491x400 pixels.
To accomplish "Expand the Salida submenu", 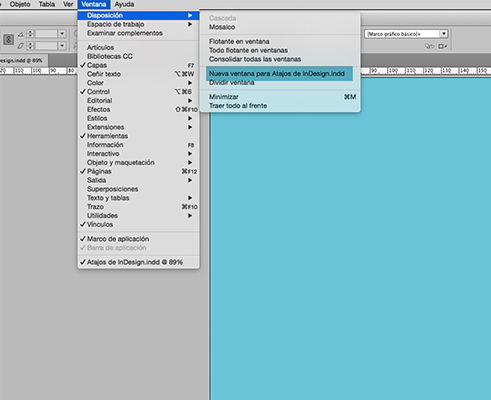I will pyautogui.click(x=138, y=180).
